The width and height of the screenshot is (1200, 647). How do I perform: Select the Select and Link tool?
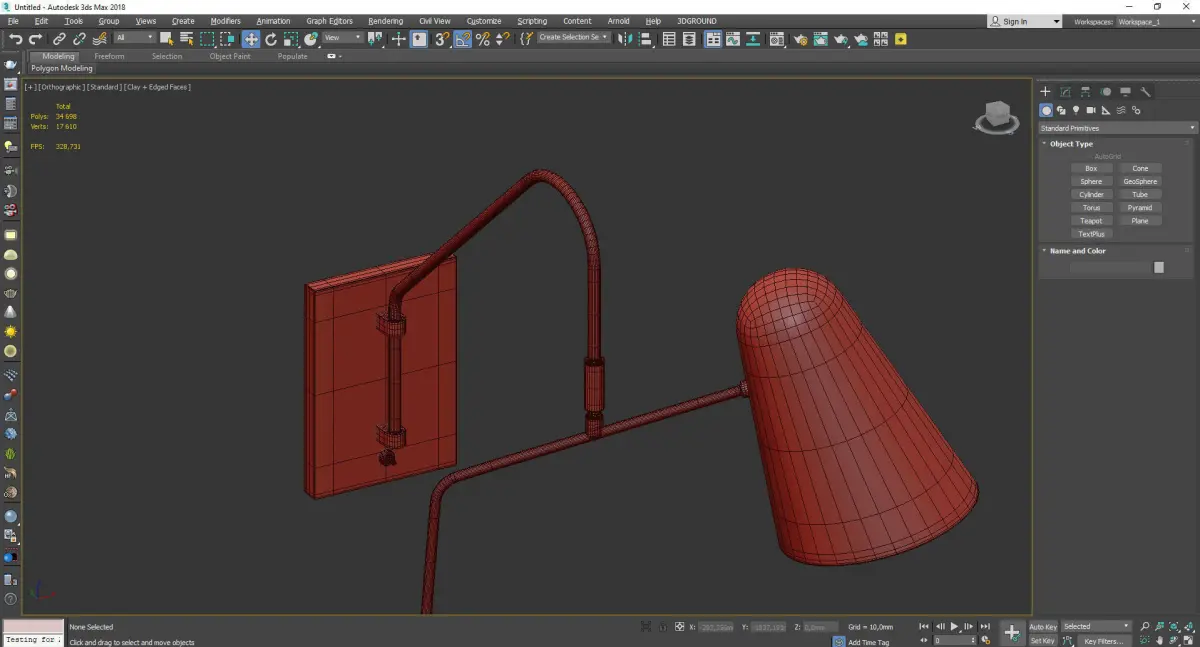click(60, 39)
